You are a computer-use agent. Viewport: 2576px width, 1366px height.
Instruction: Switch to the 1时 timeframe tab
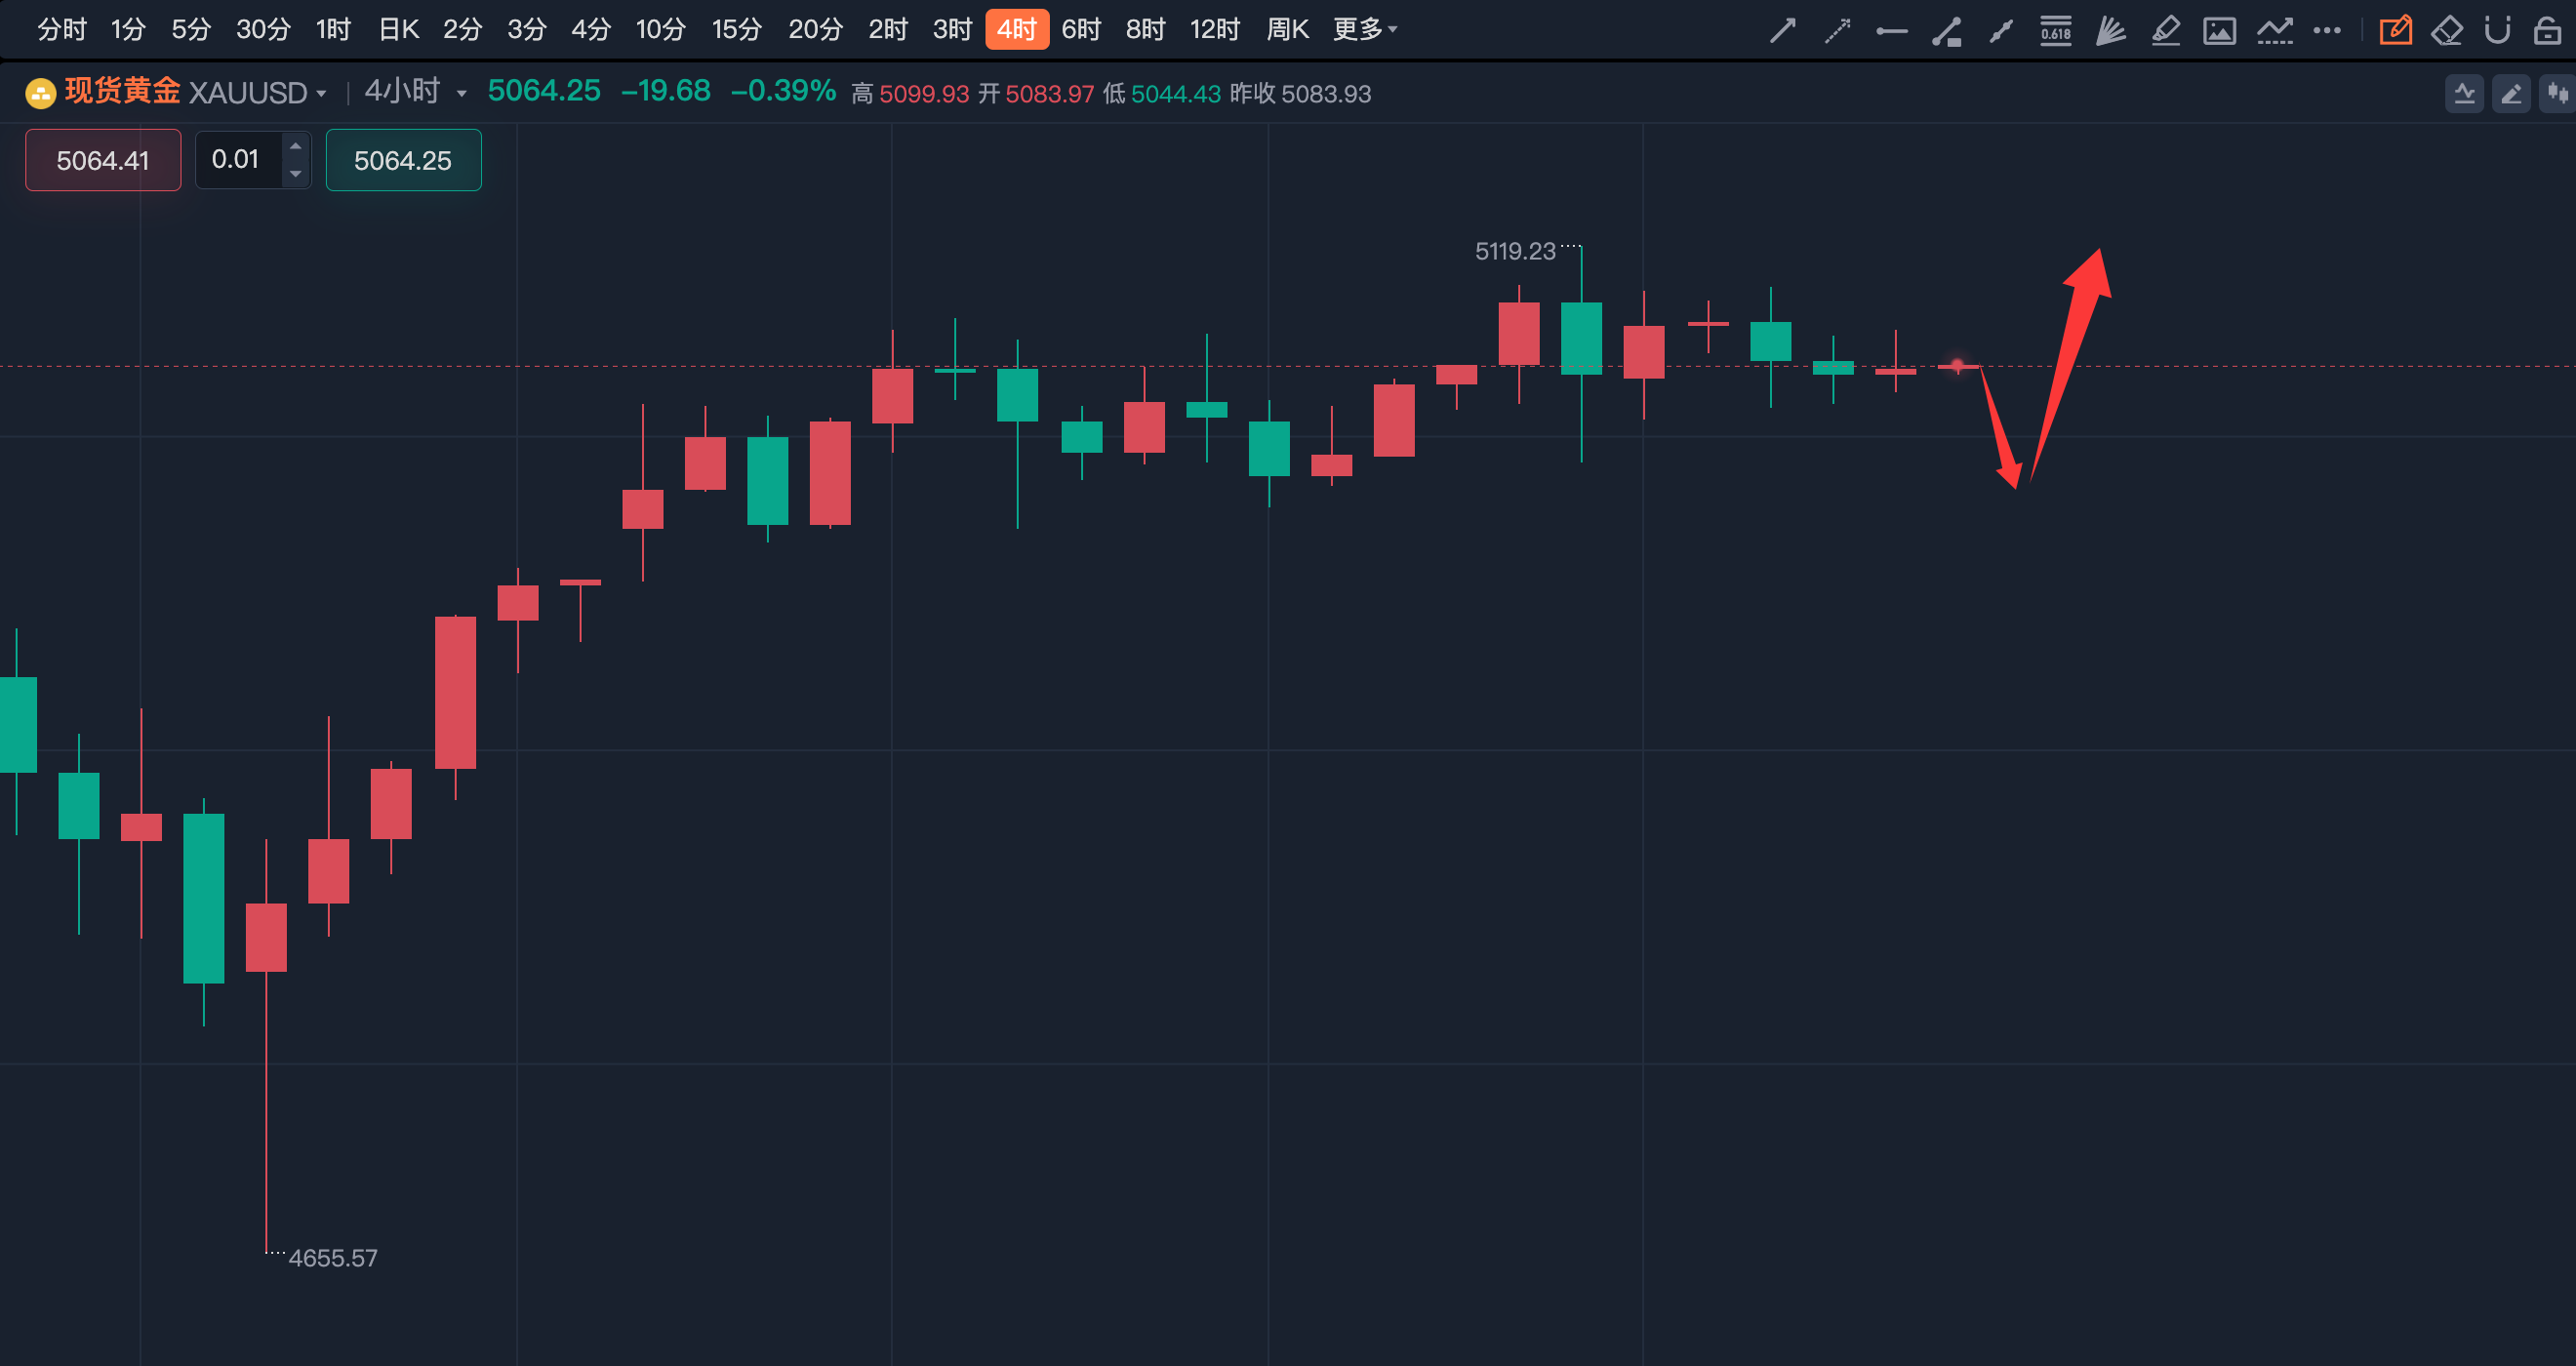[333, 30]
